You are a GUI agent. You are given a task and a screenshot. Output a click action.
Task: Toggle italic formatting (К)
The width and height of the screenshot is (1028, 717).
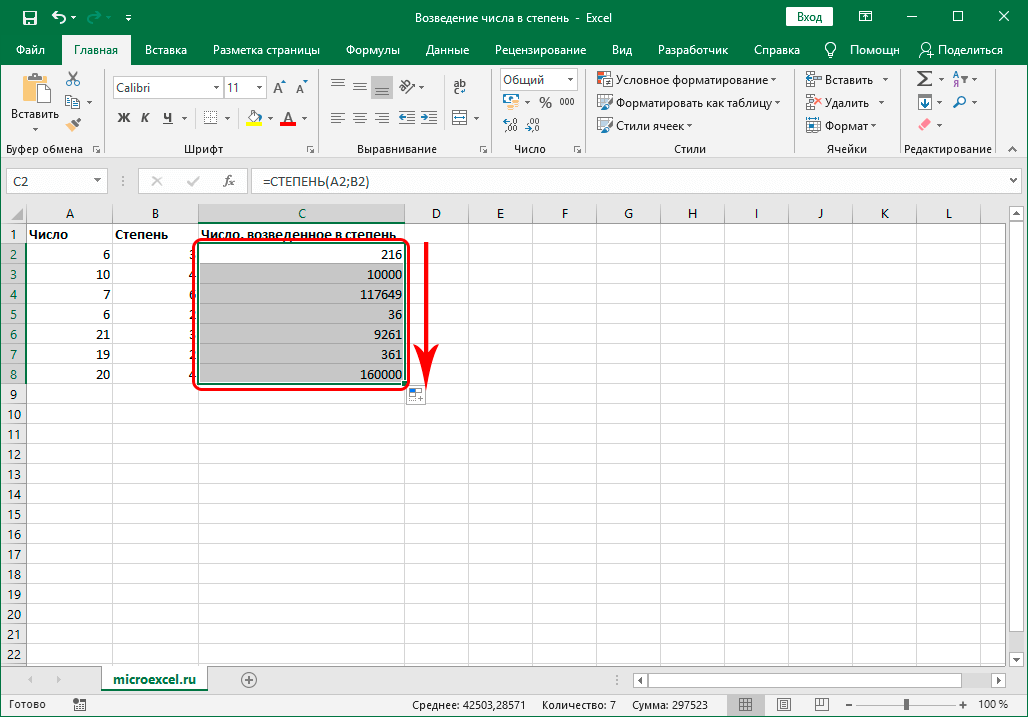[x=146, y=118]
